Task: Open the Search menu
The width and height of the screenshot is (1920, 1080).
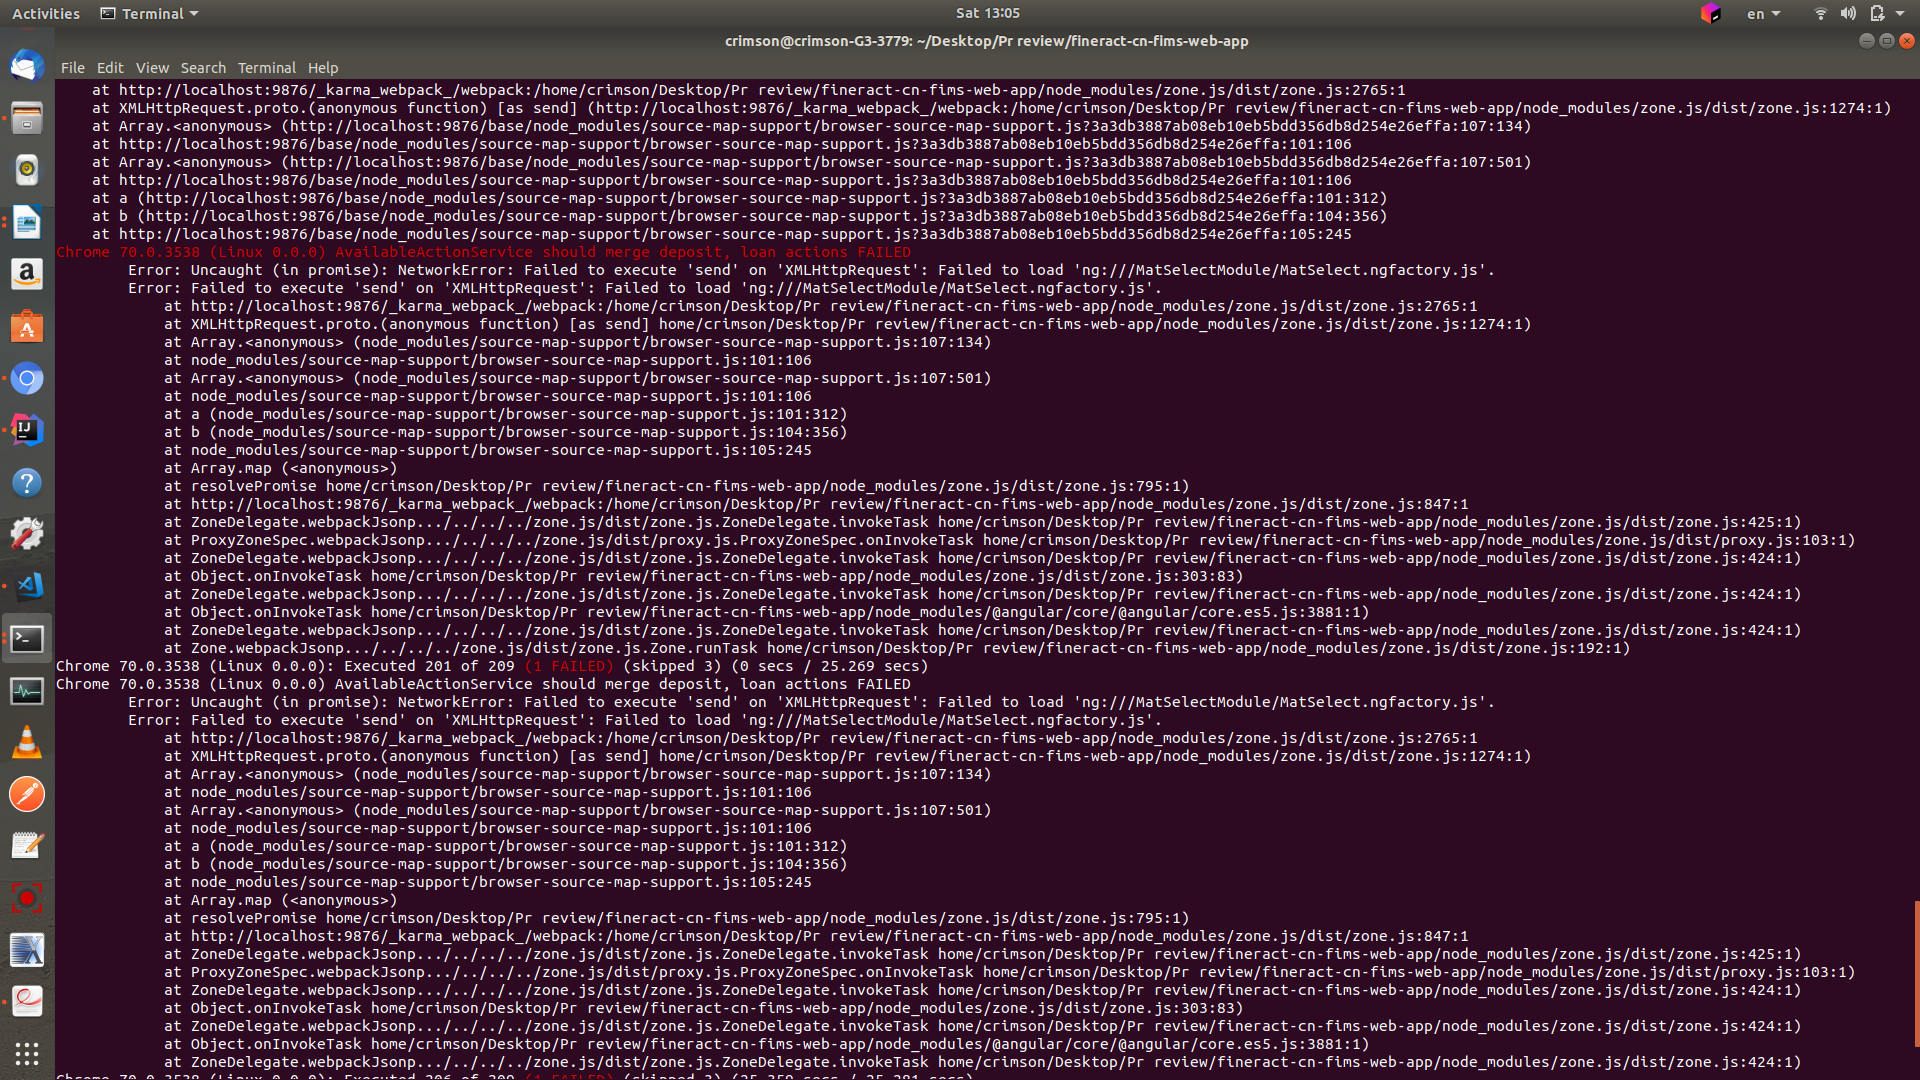Action: tap(203, 68)
